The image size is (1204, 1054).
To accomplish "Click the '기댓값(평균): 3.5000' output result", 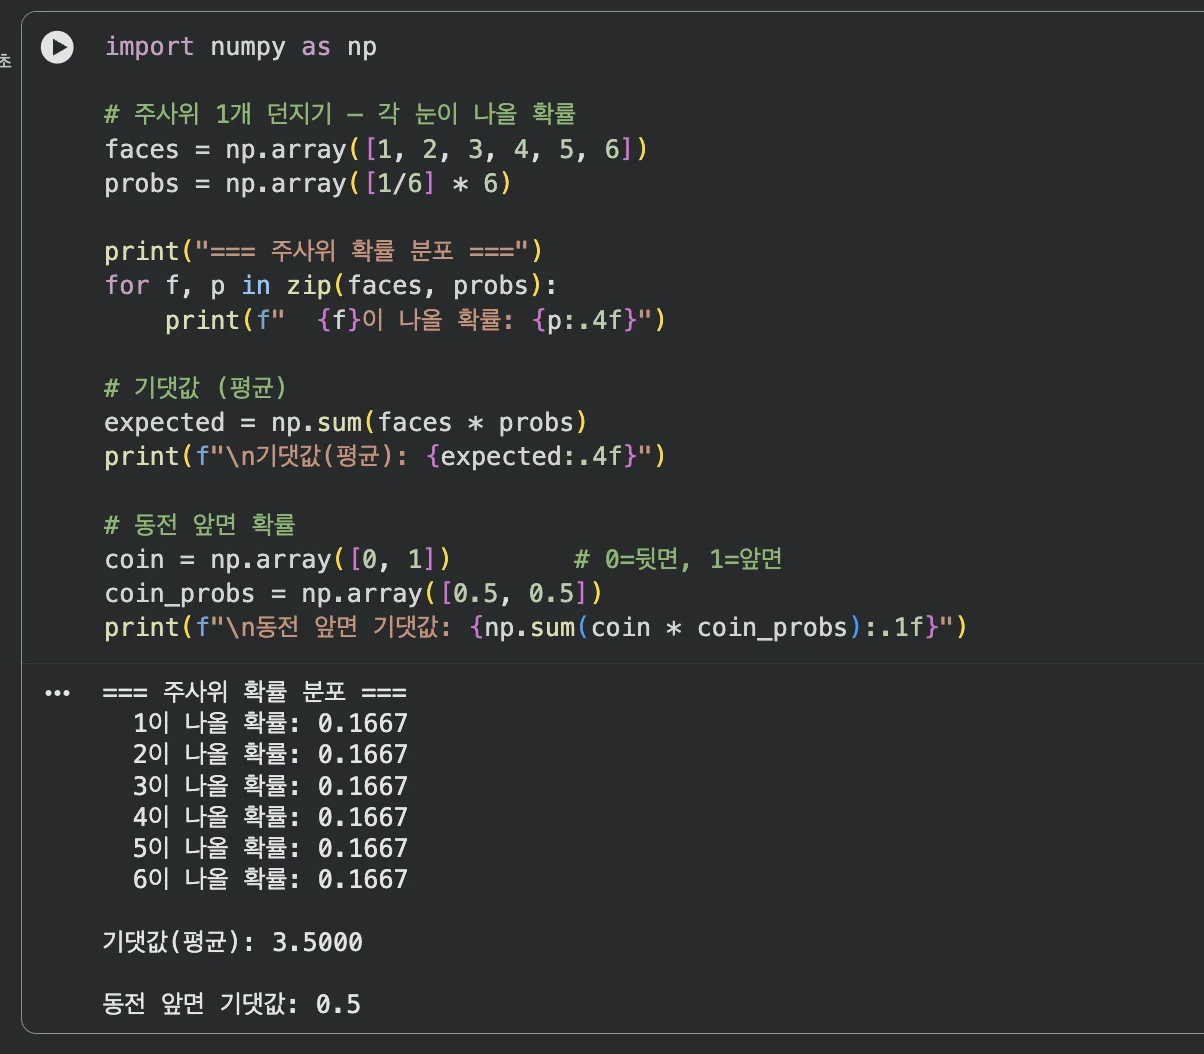I will point(232,942).
